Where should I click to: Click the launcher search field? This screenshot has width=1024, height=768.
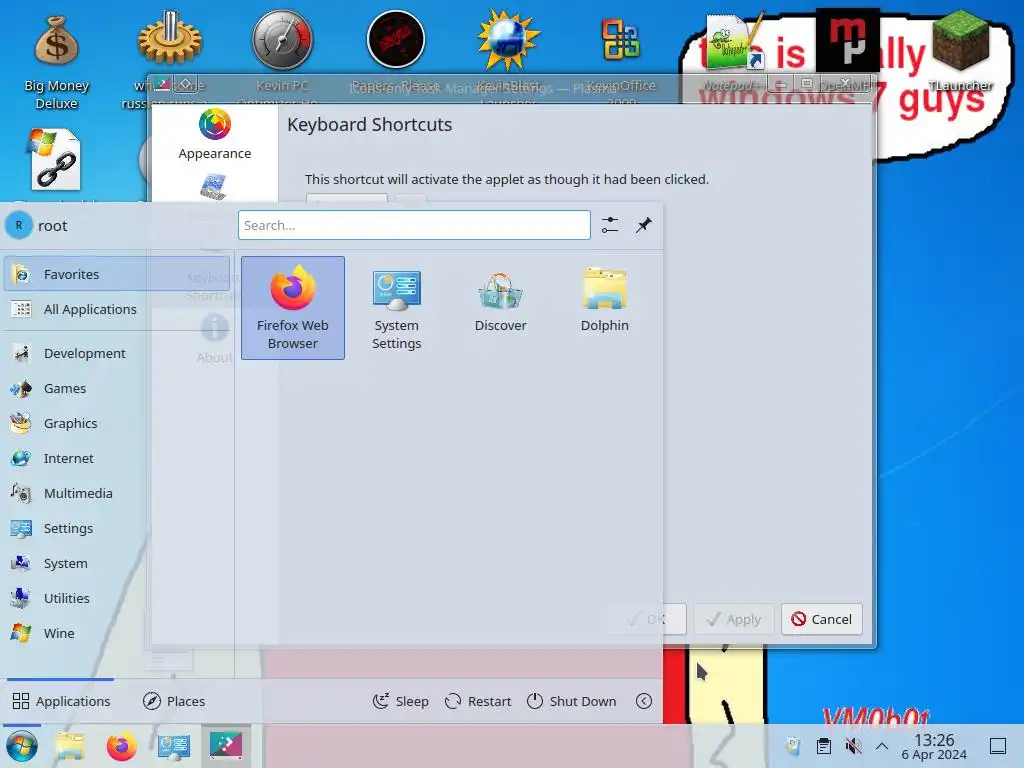414,225
